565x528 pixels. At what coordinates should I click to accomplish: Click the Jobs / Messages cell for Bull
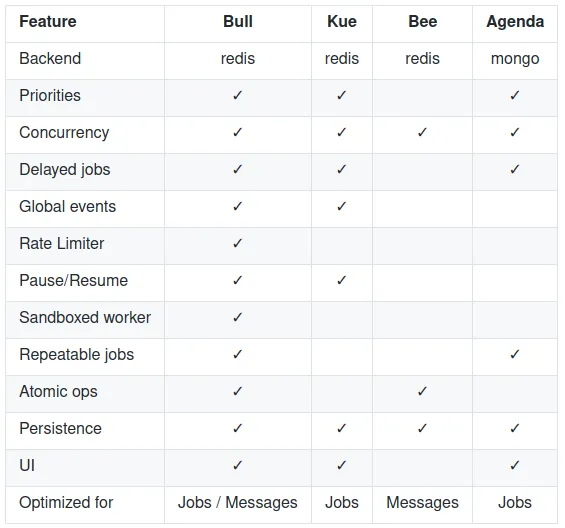(x=238, y=503)
